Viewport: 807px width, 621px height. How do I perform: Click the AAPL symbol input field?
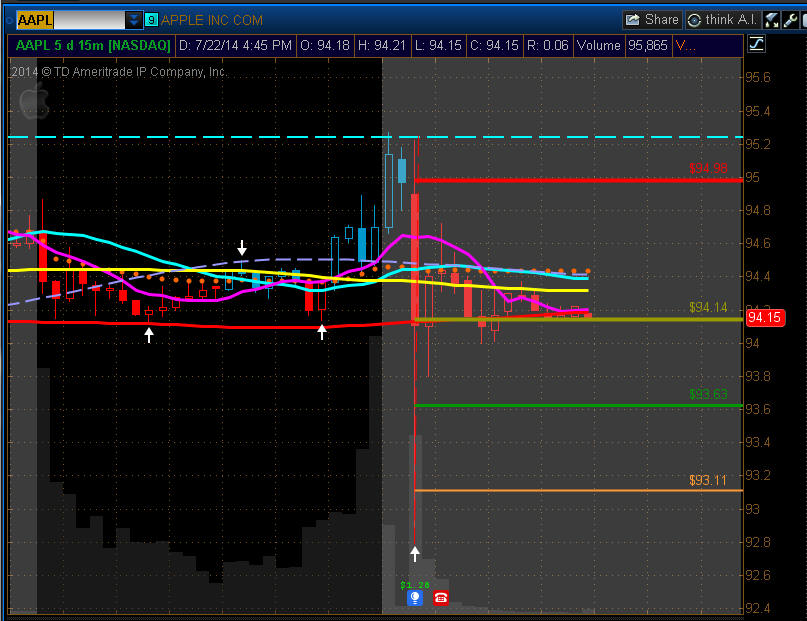point(70,19)
